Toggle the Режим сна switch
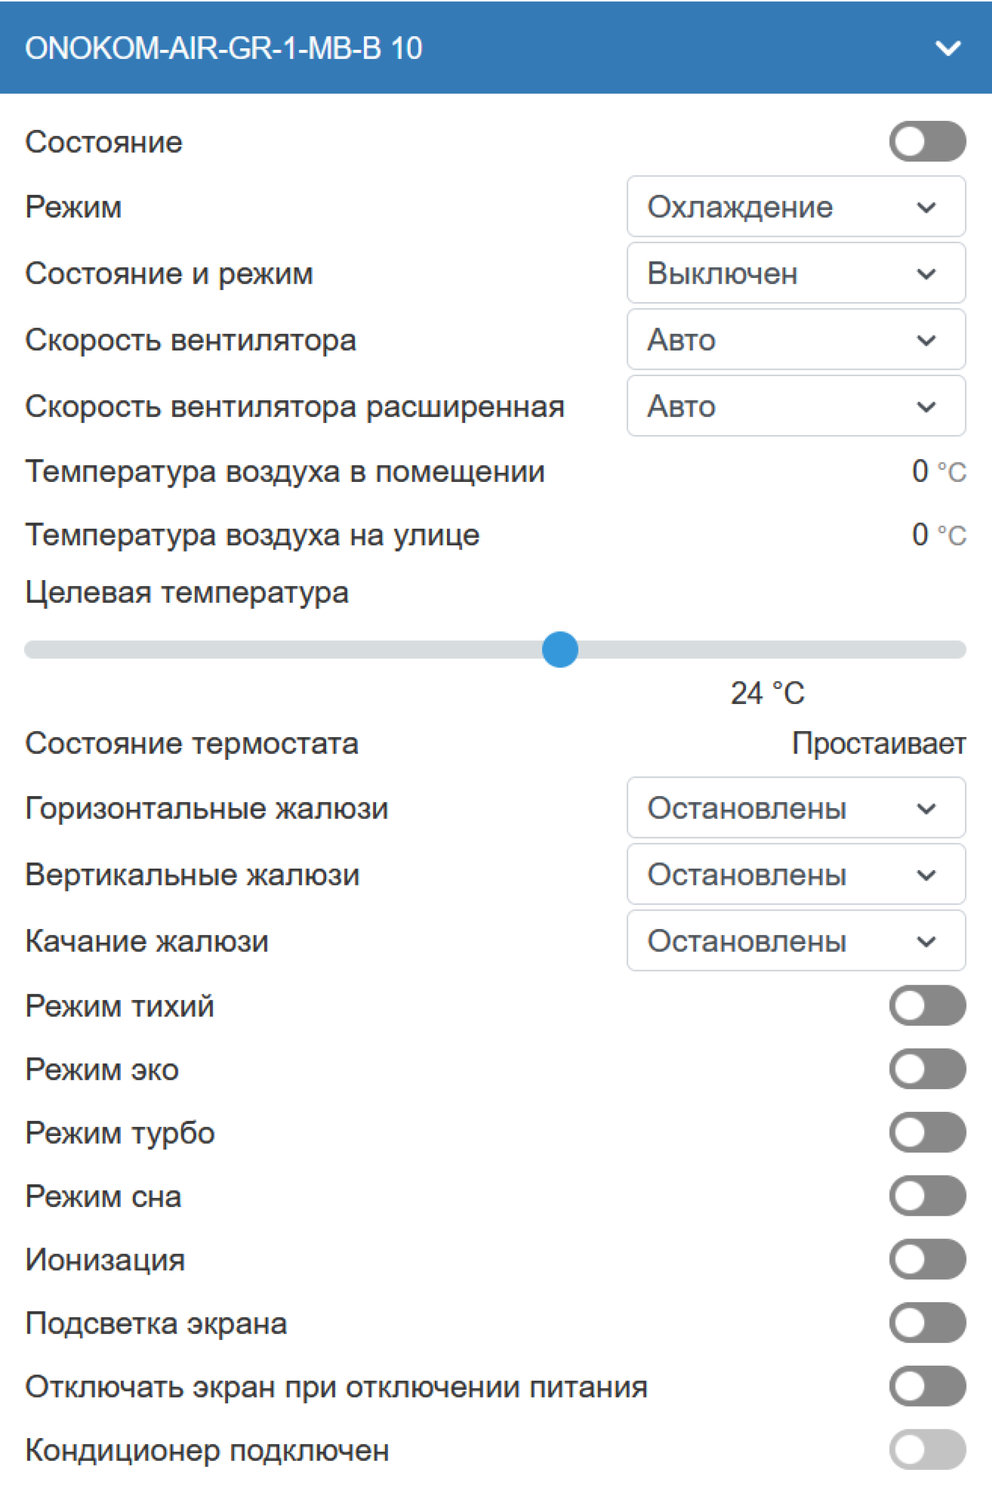Image resolution: width=992 pixels, height=1500 pixels. [x=927, y=1196]
